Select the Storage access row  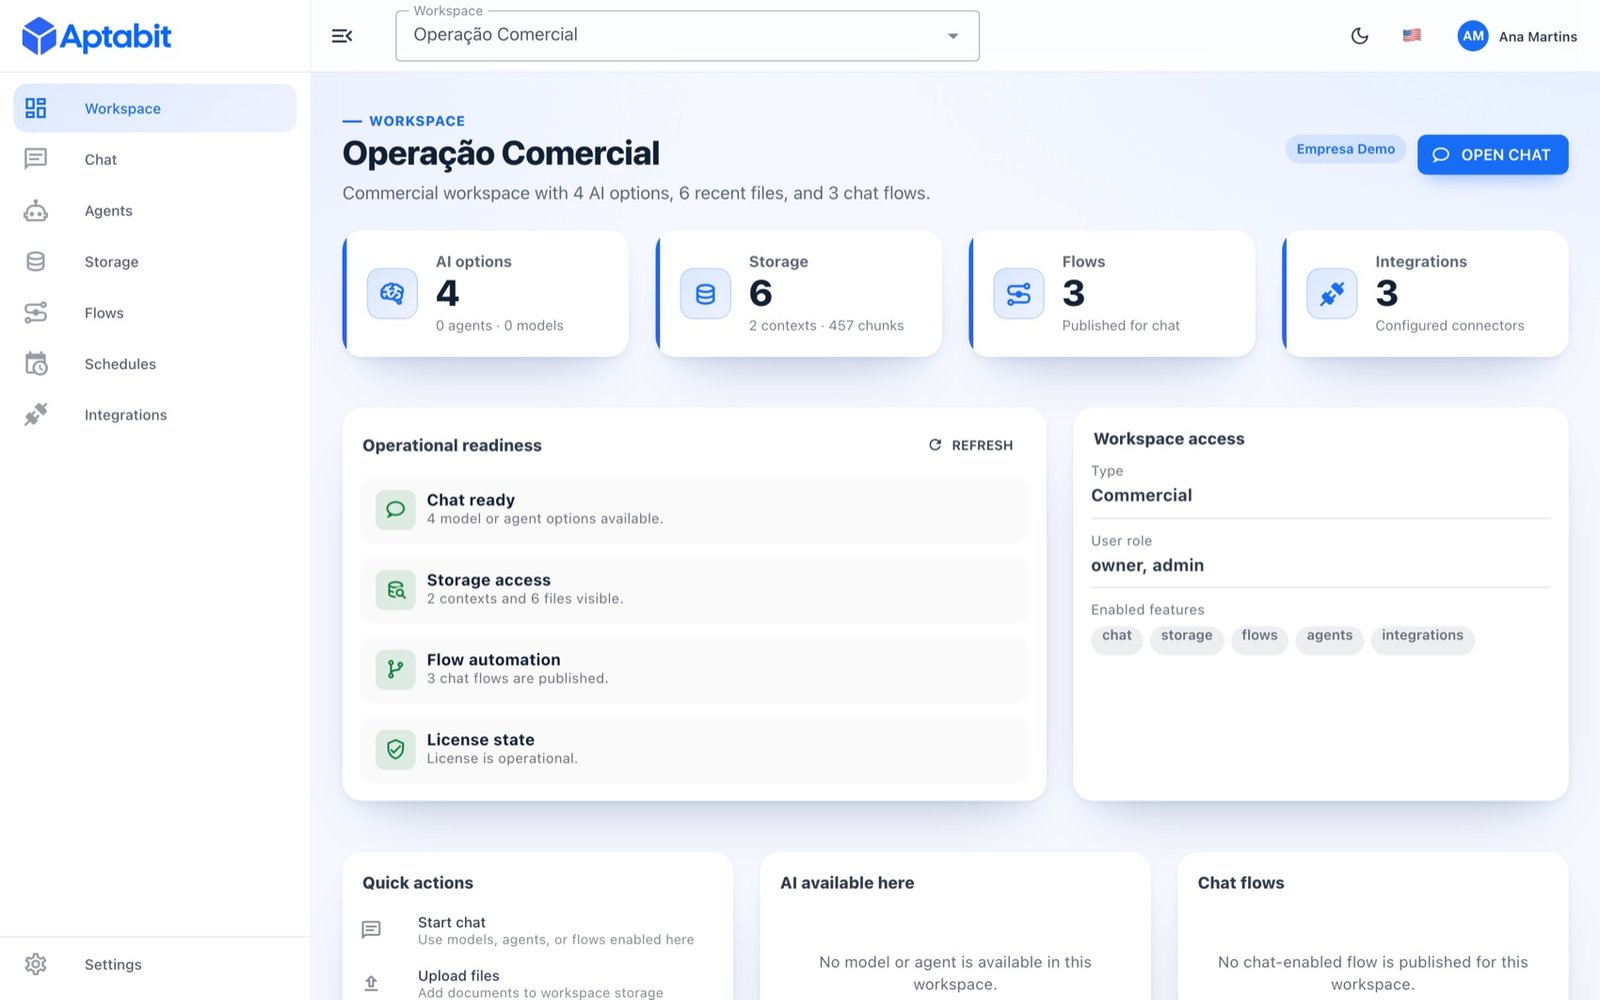[x=694, y=589]
